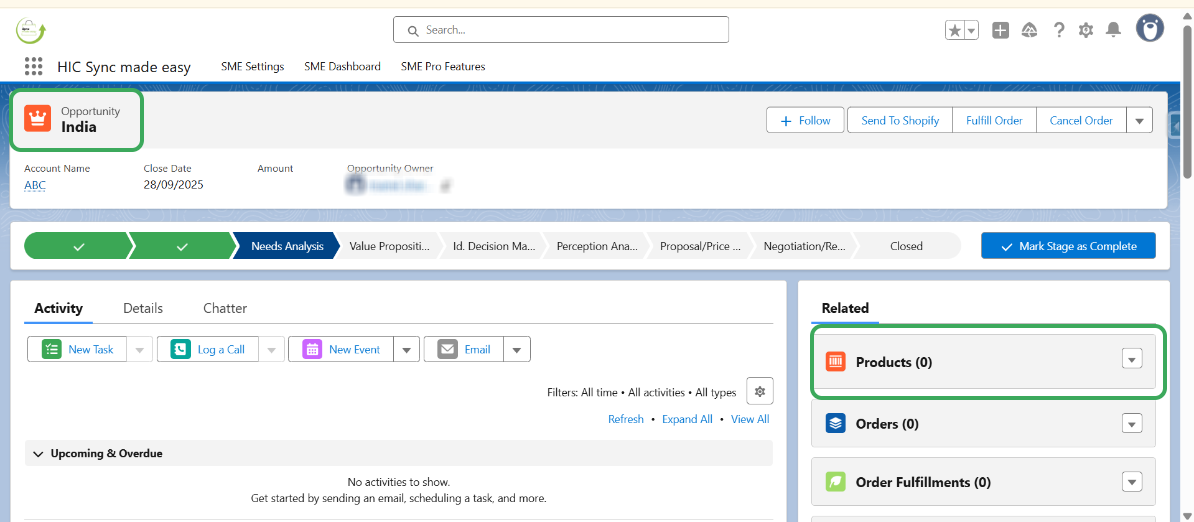Click the Opportunity crown icon
The width and height of the screenshot is (1194, 522).
click(x=37, y=119)
